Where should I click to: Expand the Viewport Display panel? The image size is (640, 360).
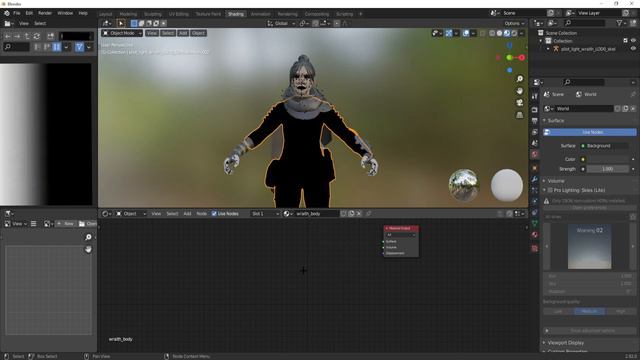[565, 343]
